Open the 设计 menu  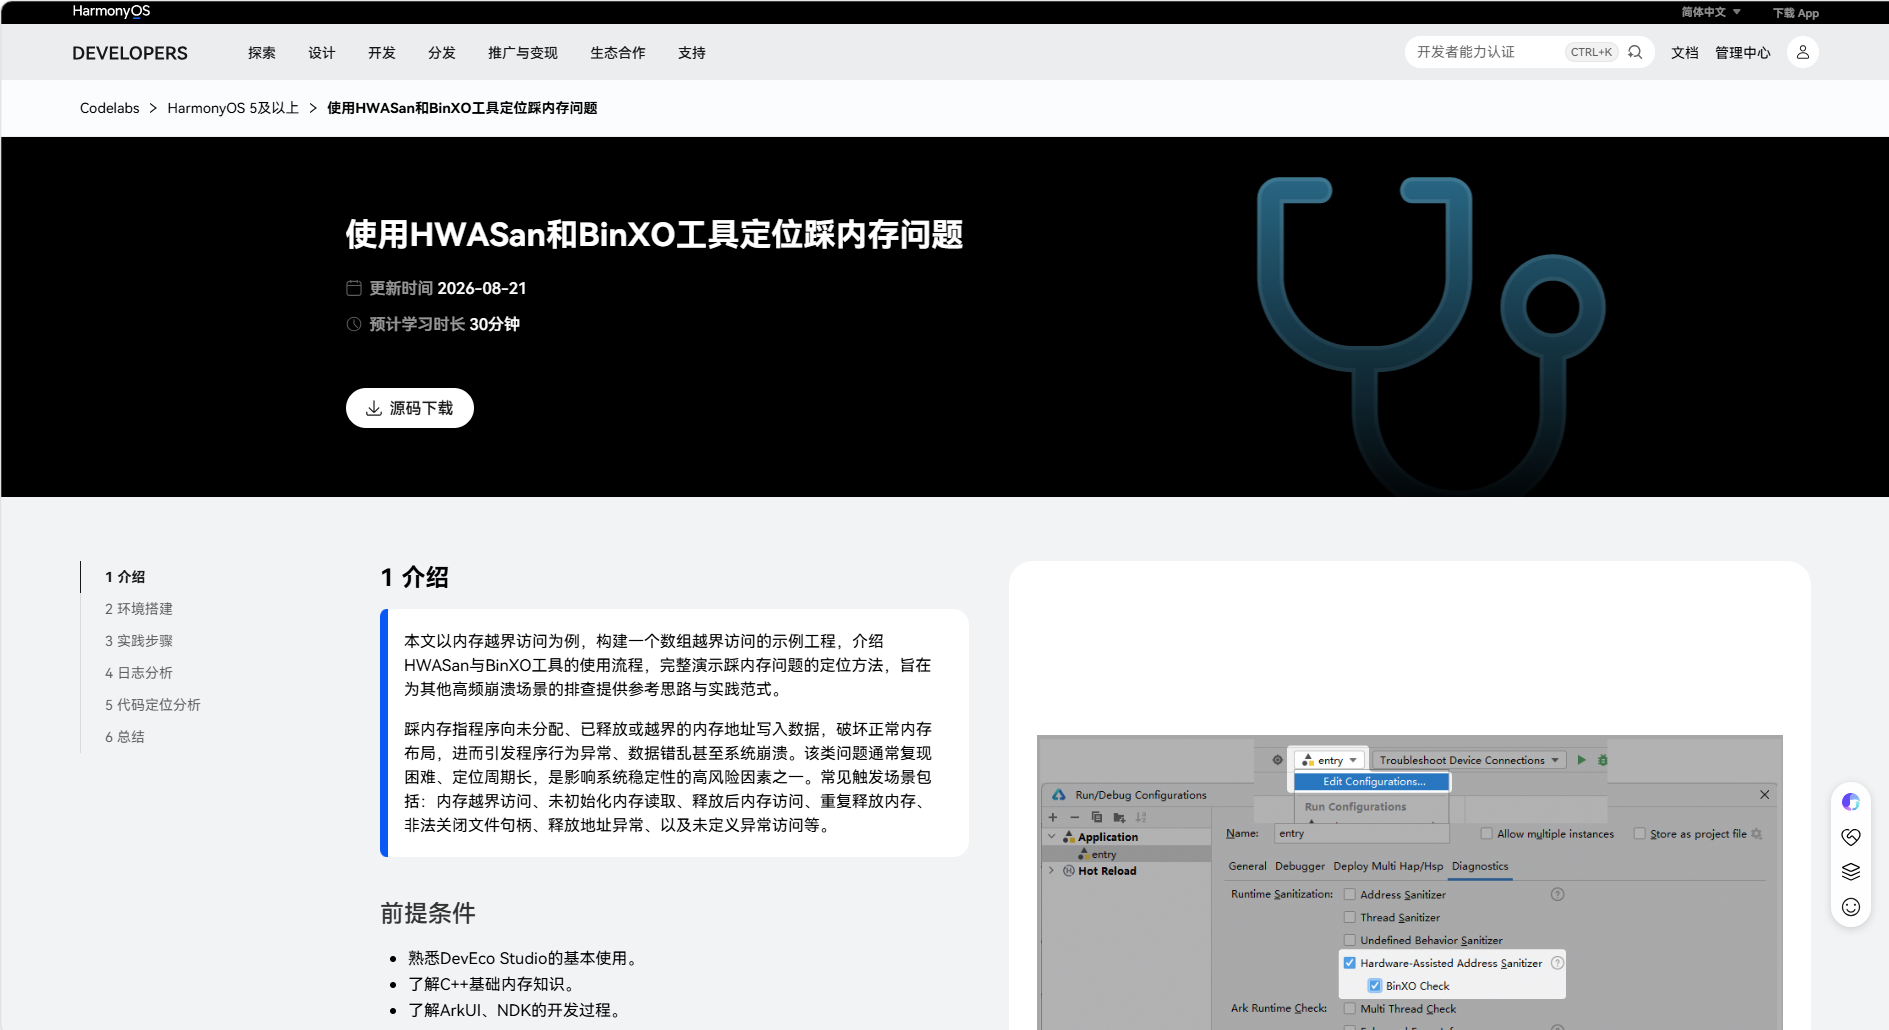coord(322,53)
